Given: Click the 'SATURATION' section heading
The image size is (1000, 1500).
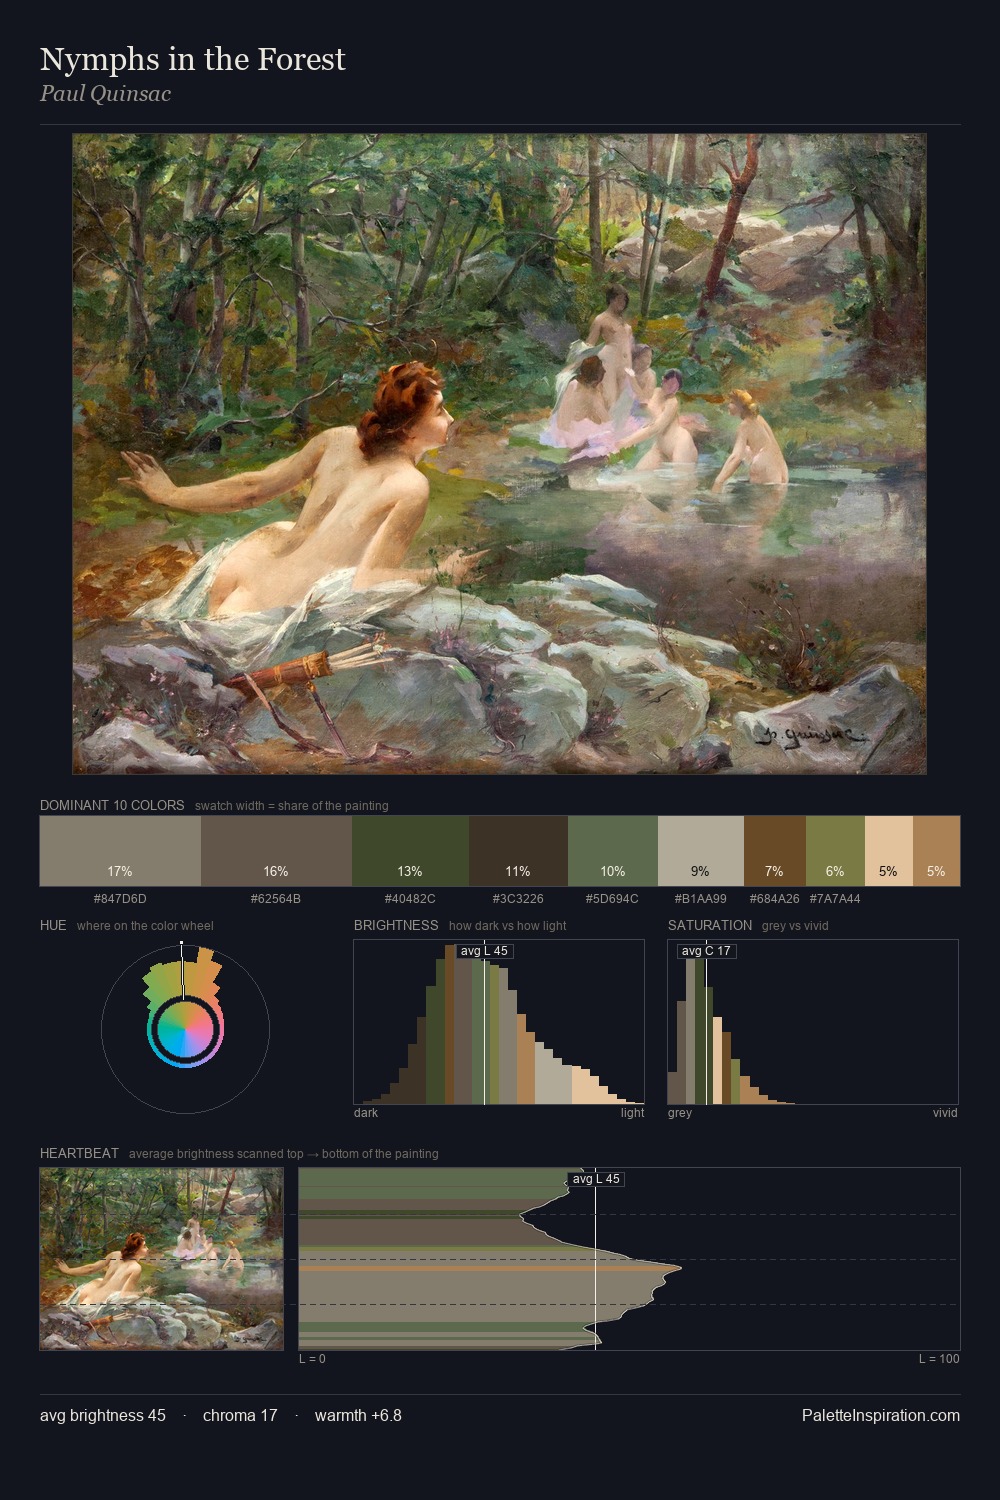Looking at the screenshot, I should pyautogui.click(x=710, y=925).
